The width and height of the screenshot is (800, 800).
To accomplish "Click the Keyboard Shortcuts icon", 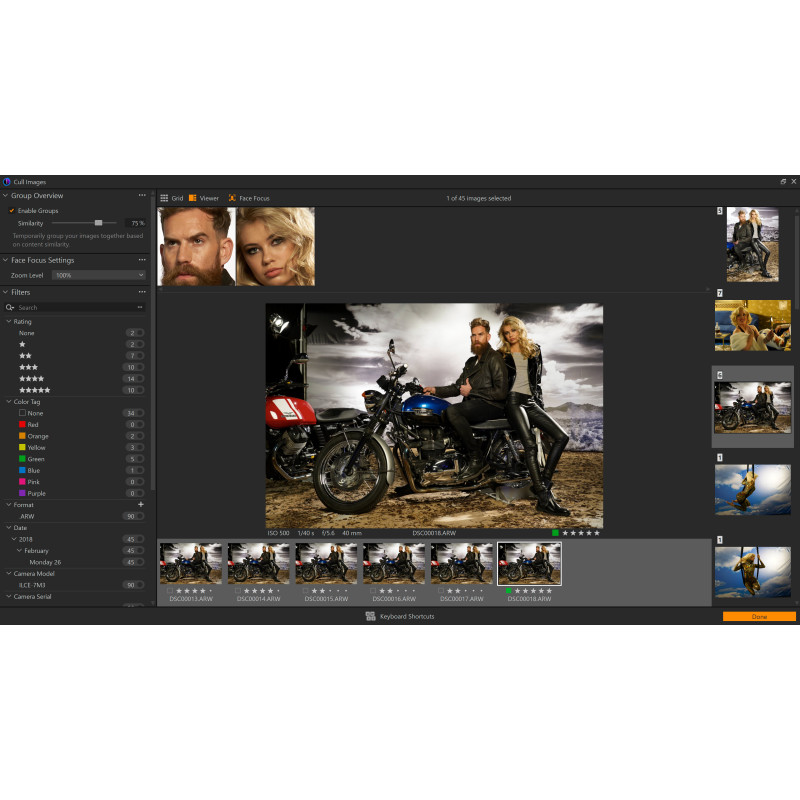I will pos(370,616).
